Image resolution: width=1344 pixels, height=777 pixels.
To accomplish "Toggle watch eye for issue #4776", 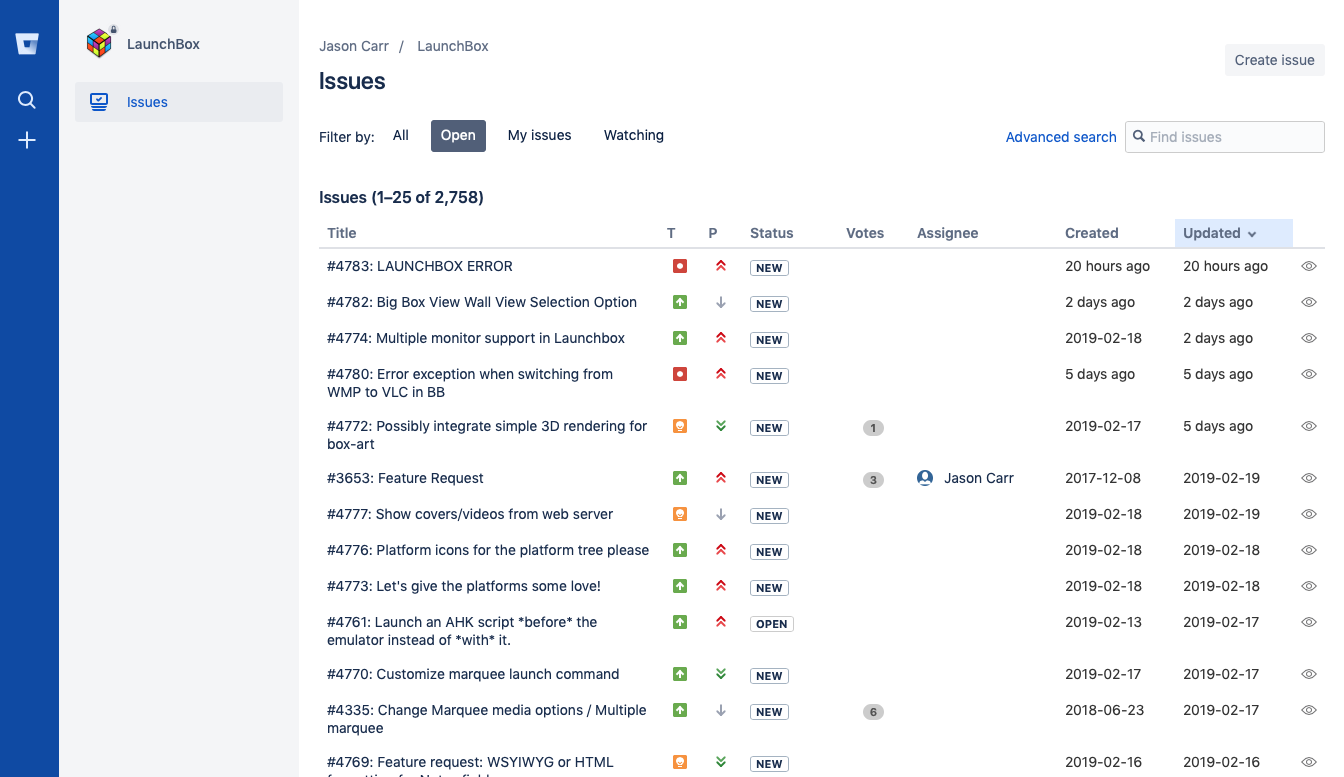I will 1309,550.
